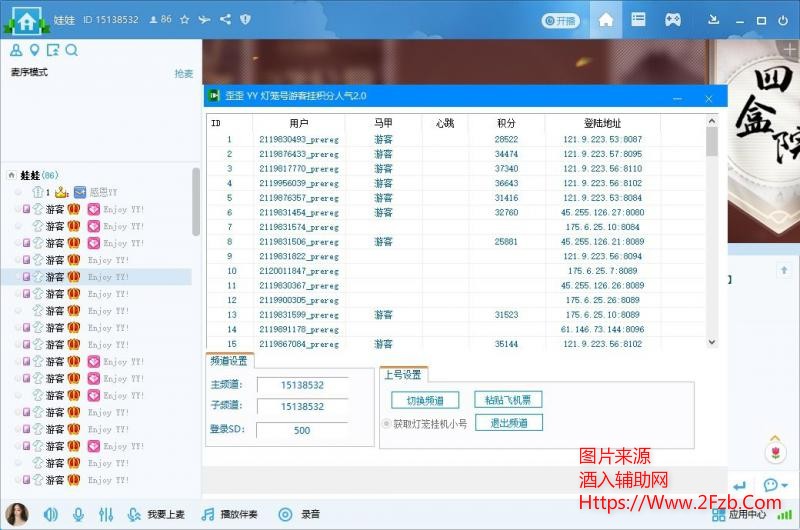This screenshot has width=800, height=530.
Task: Click the 开播 start broadcast button
Action: pyautogui.click(x=560, y=20)
